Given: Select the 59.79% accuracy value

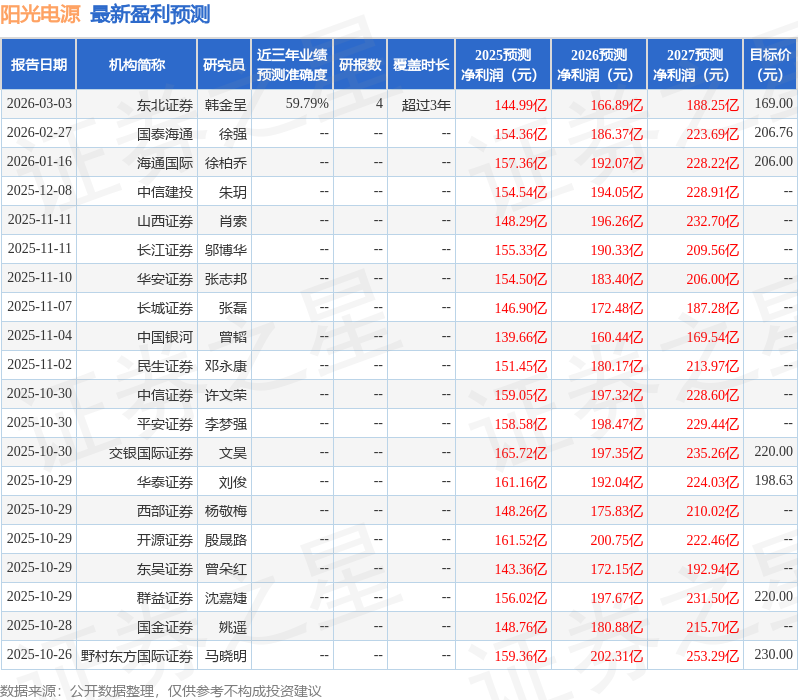Looking at the screenshot, I should 307,104.
